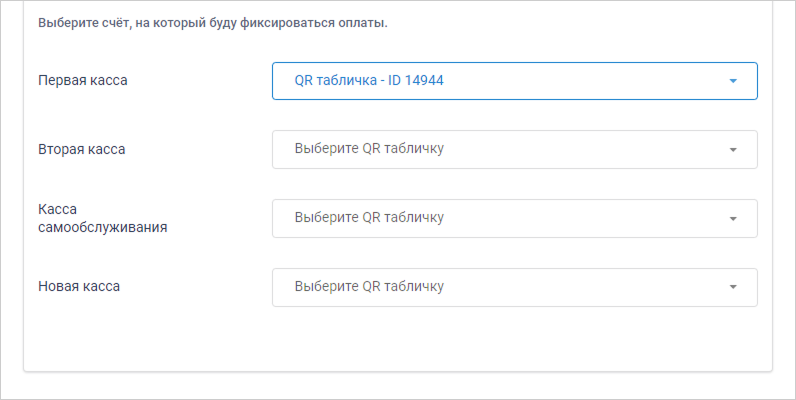This screenshot has height=400, width=796.
Task: Click the 'Новая касса' label
Action: (x=78, y=286)
